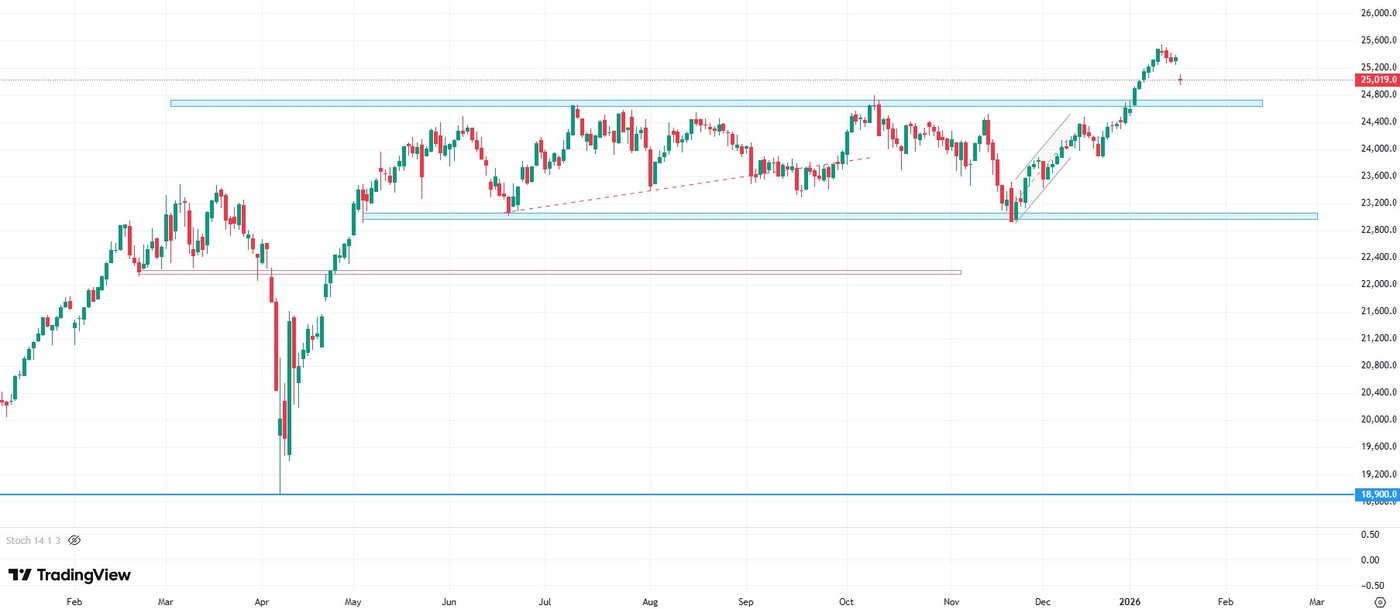Click the price scale on the right edge
This screenshot has width=1400, height=609.
tap(1374, 300)
